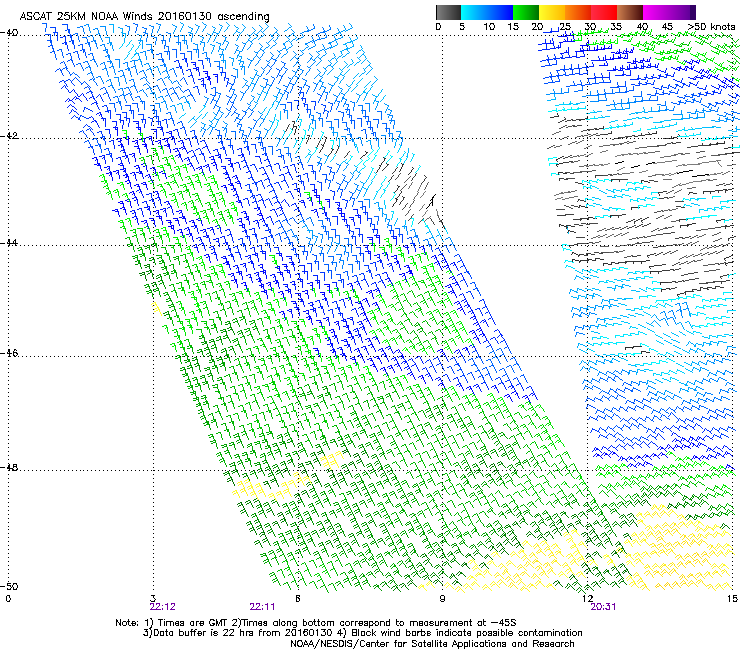Click the '15' longitude label on bottom axis
The image size is (740, 650).
click(x=732, y=599)
